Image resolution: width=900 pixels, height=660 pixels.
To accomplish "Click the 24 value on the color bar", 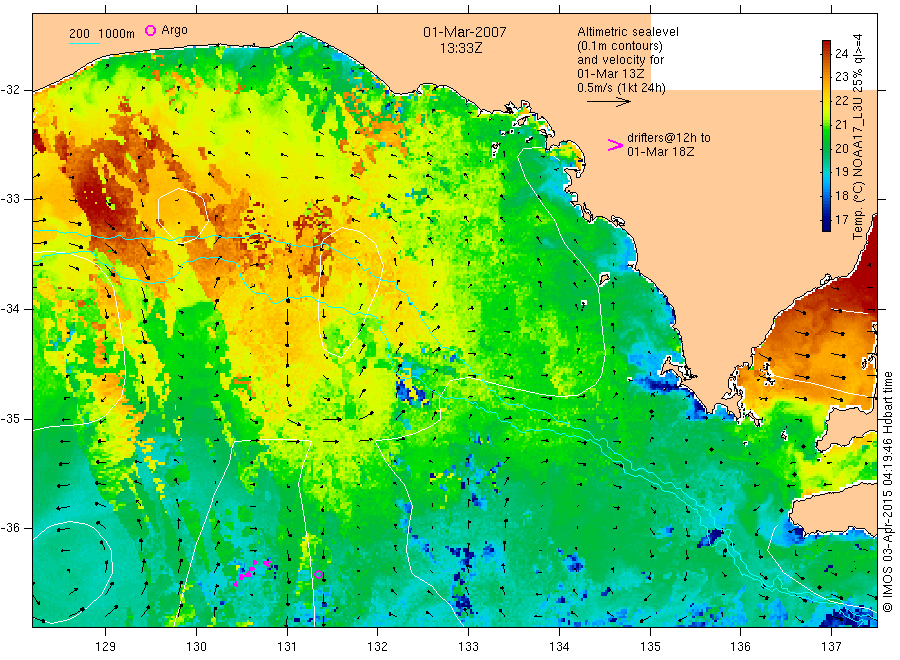I will (x=841, y=53).
